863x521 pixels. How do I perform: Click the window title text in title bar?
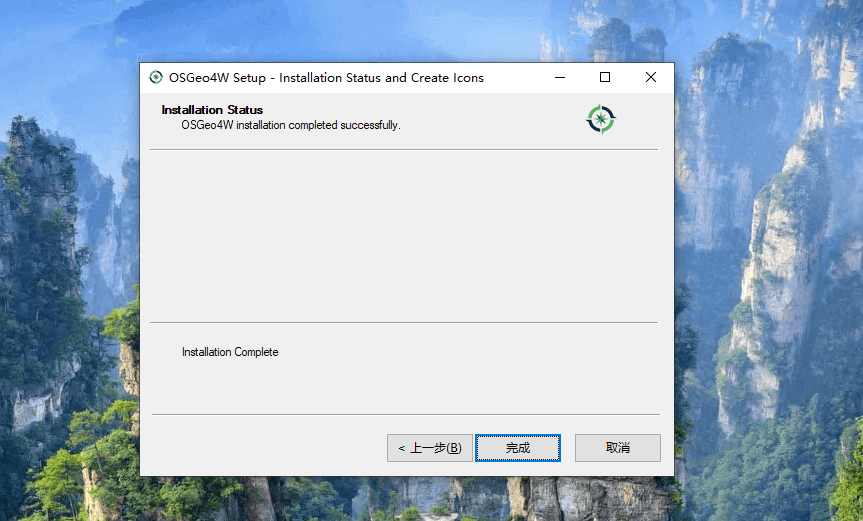click(x=326, y=78)
